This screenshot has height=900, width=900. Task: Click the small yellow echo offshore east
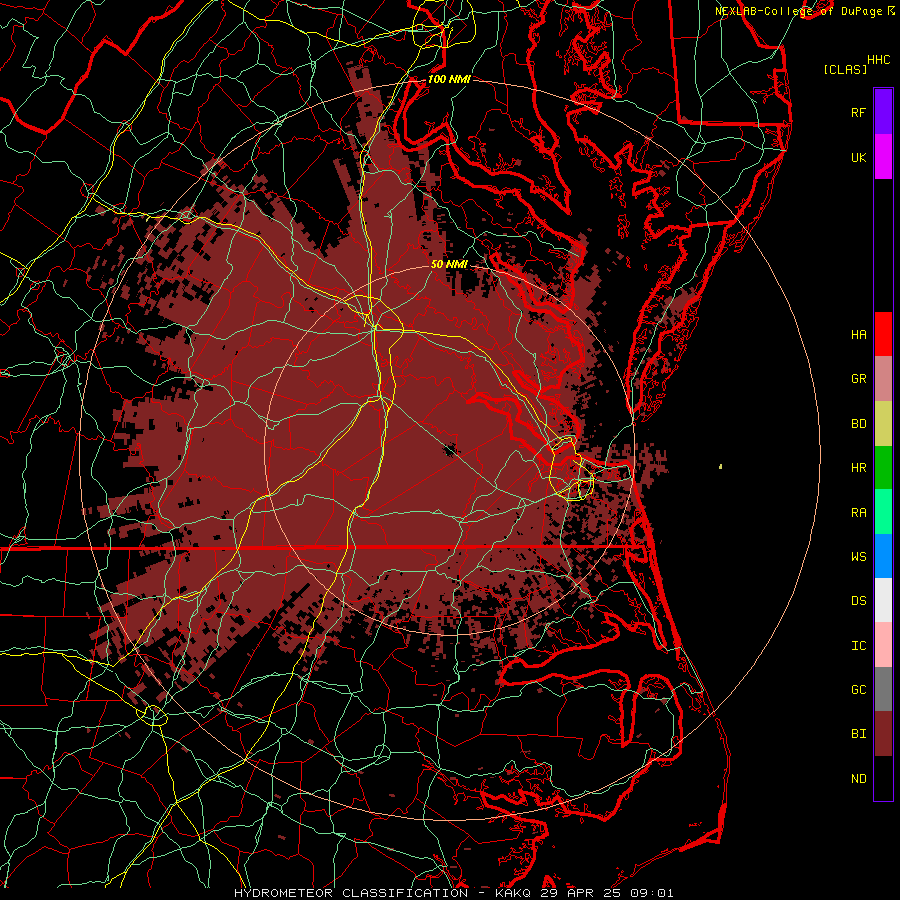(x=720, y=467)
